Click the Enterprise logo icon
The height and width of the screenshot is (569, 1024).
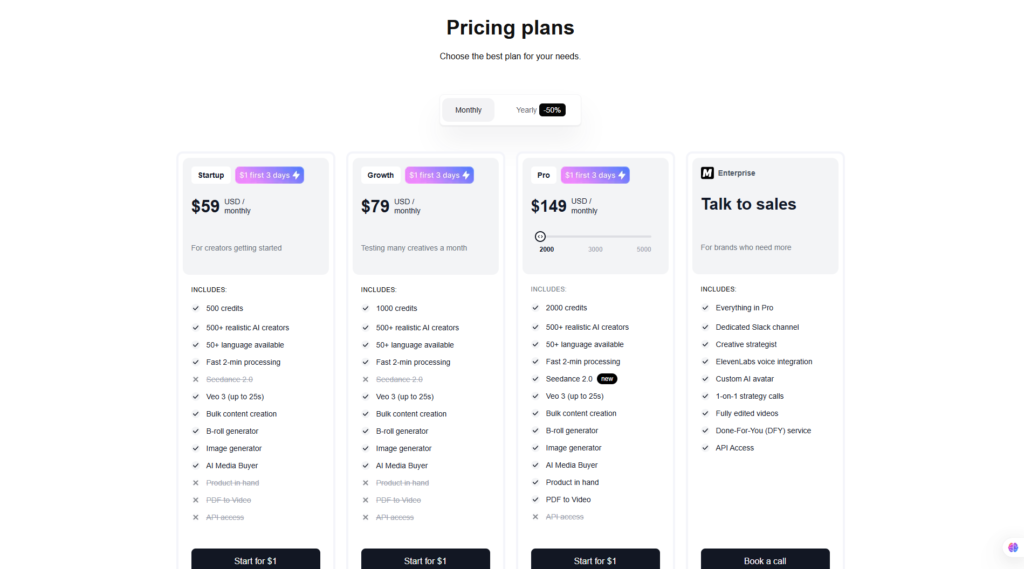coord(707,173)
